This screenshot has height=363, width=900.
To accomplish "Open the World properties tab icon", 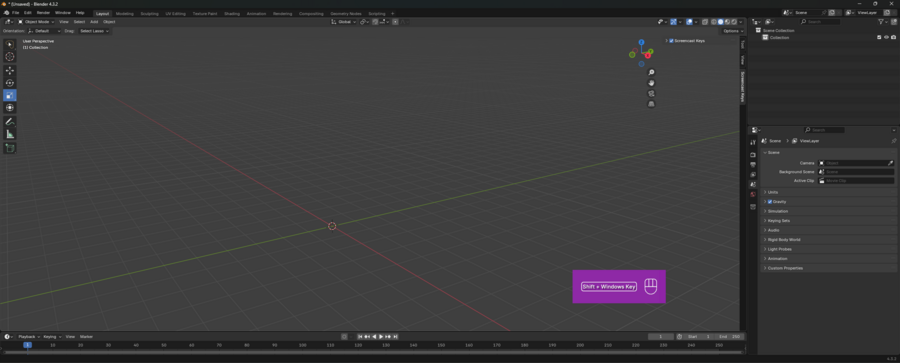I will 753,195.
